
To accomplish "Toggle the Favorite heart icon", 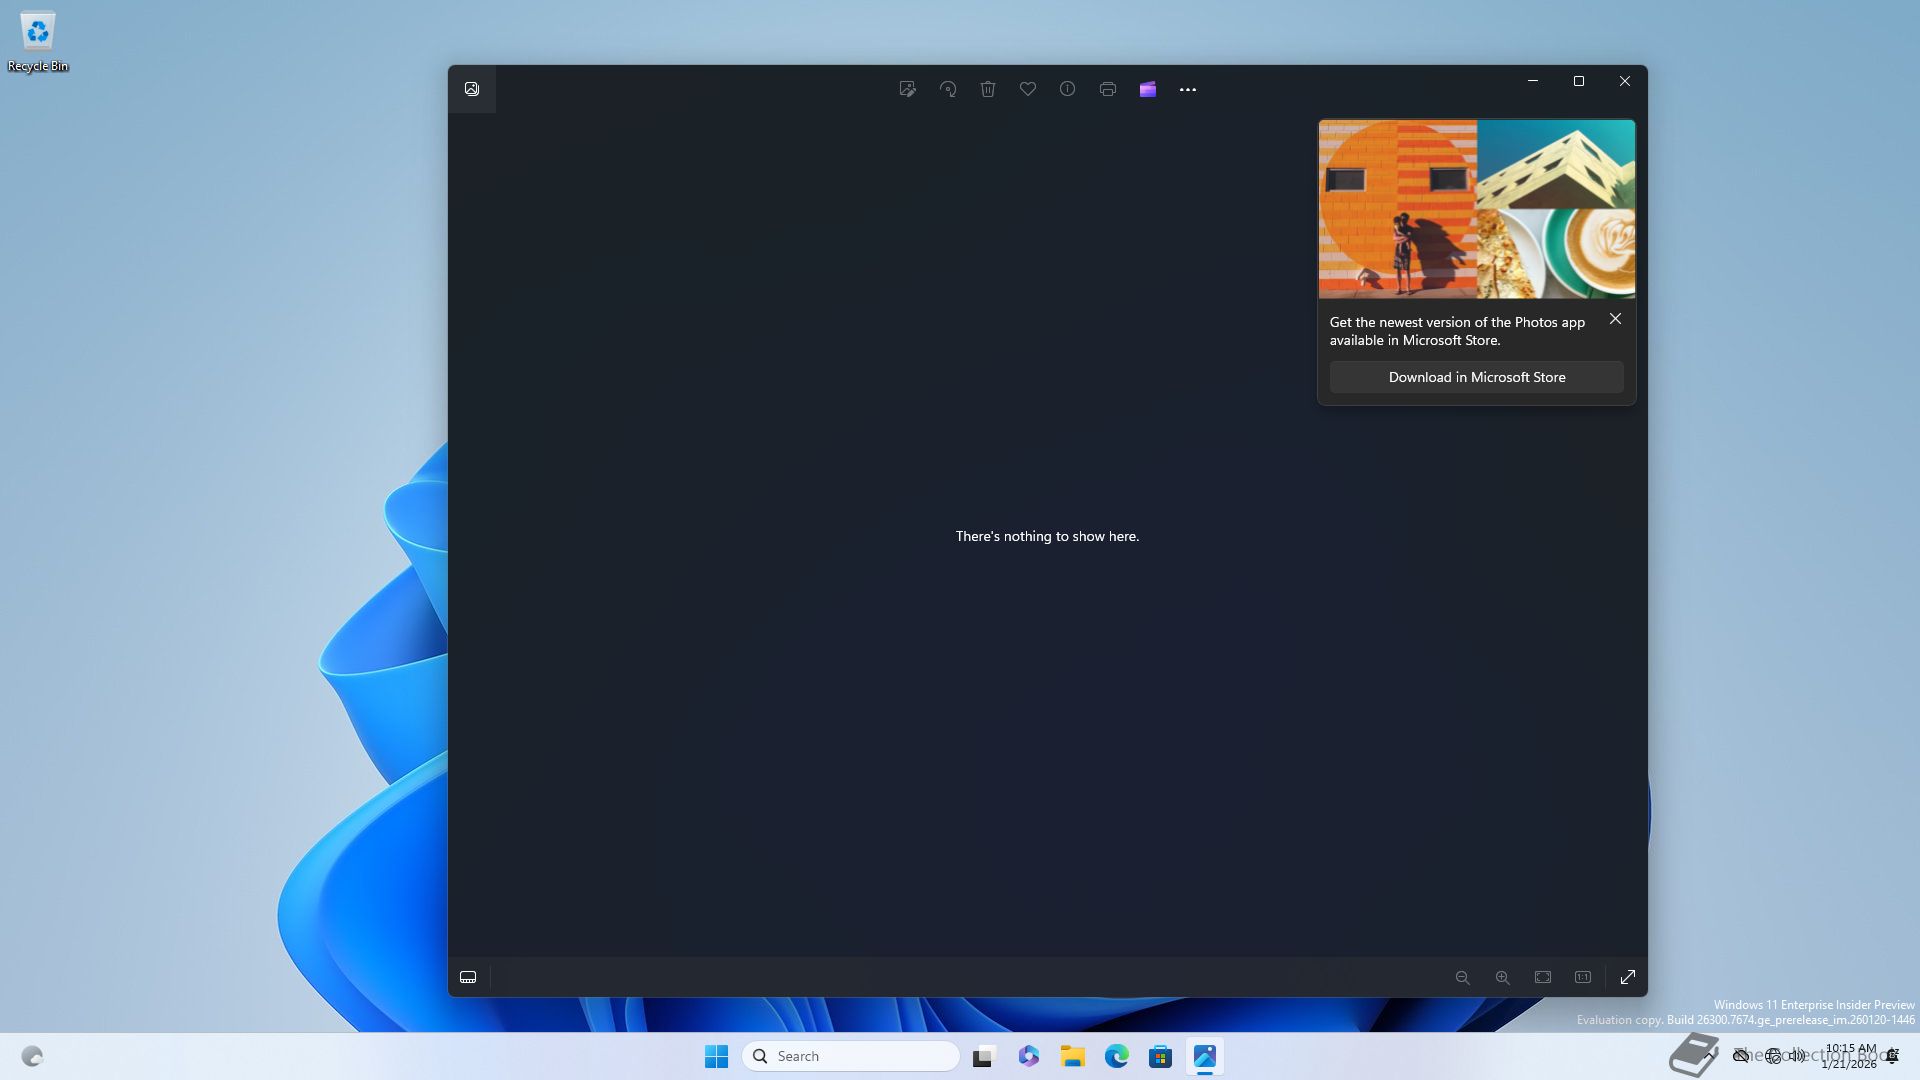I will coord(1028,89).
